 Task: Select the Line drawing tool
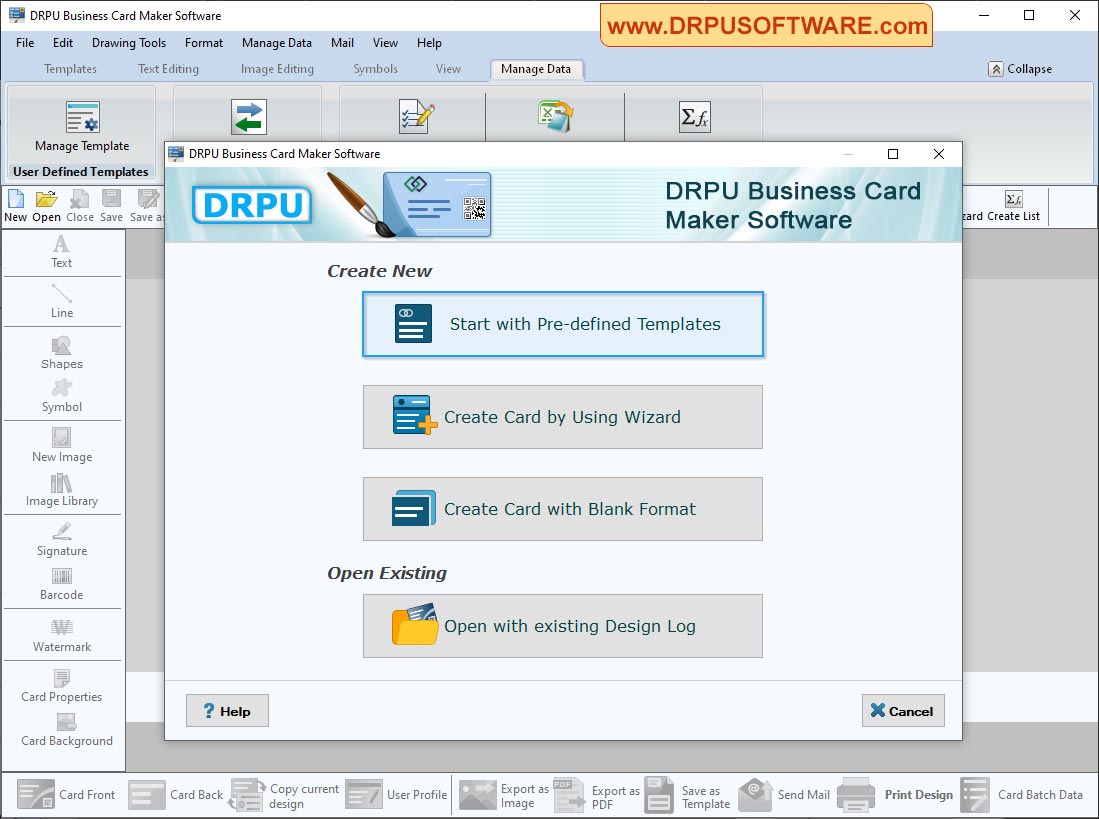[x=62, y=302]
